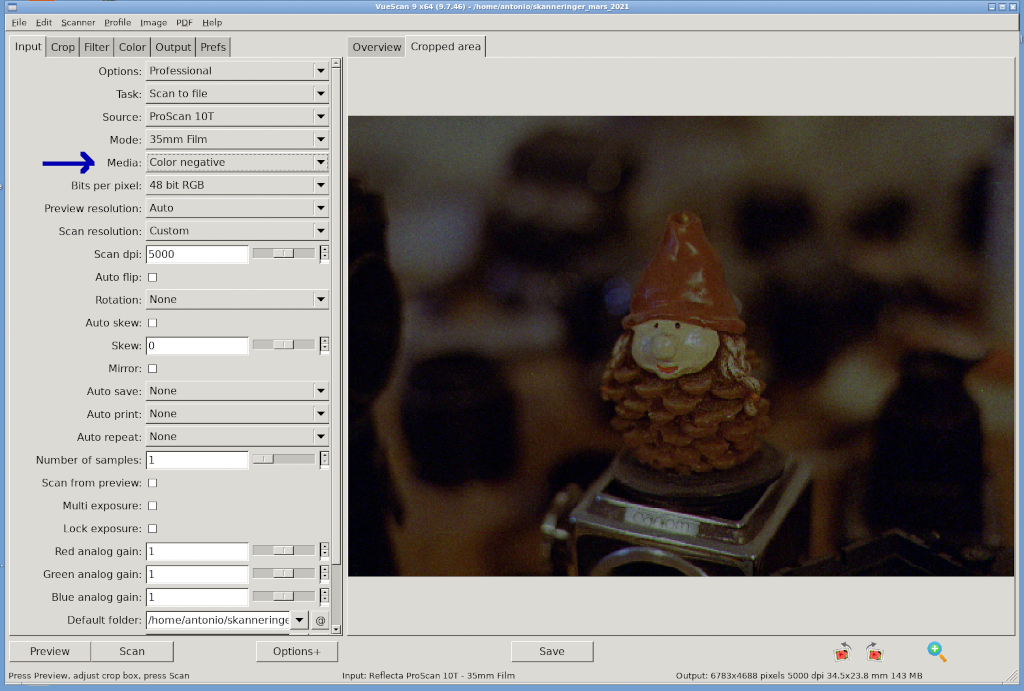Click Scan dpi stepper arrows
Viewport: 1024px width, 691px height.
coord(324,253)
